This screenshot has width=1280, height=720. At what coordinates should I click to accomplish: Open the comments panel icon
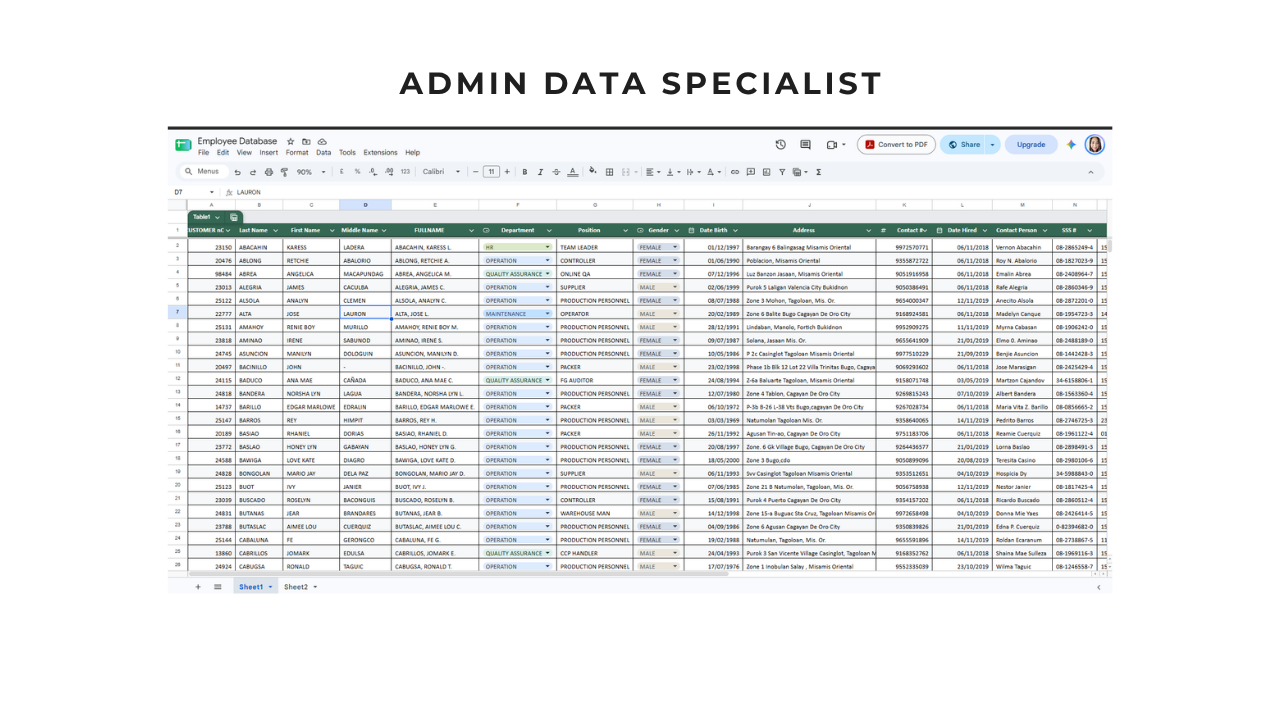(x=806, y=145)
